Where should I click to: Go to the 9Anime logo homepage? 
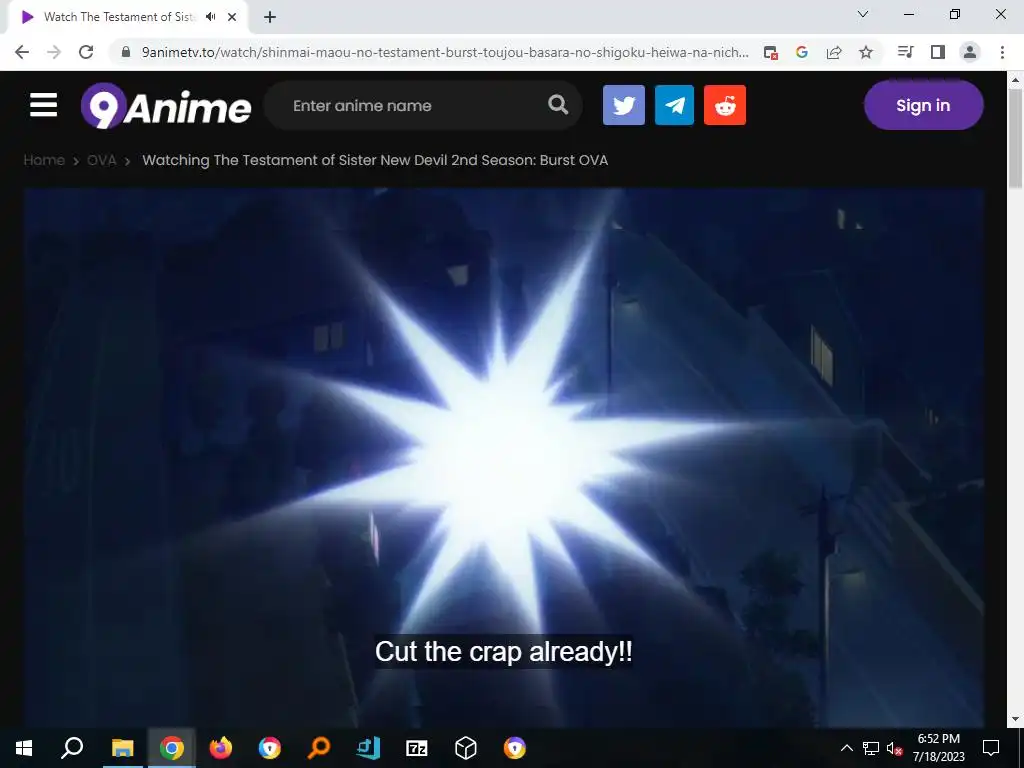166,105
